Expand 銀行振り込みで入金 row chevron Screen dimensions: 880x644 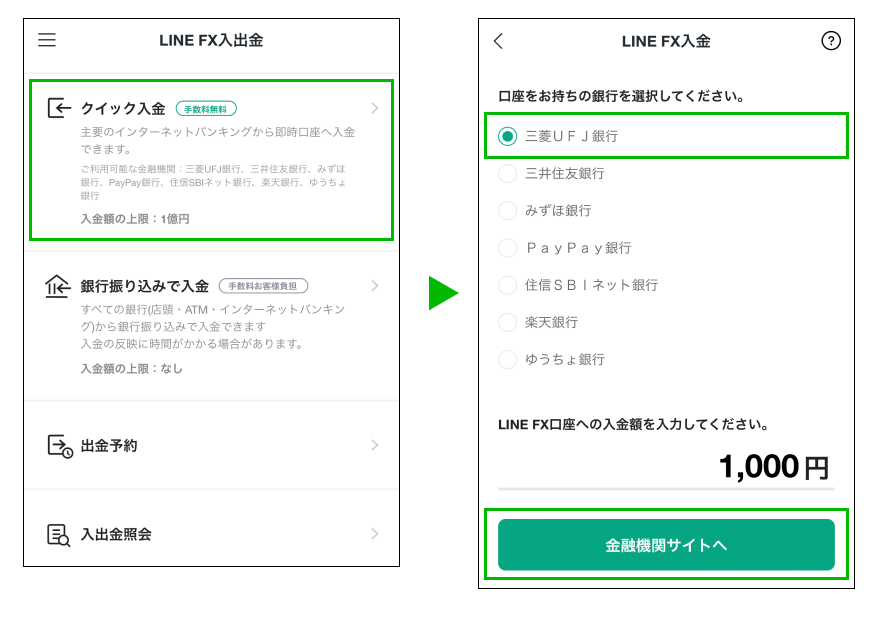(x=374, y=286)
